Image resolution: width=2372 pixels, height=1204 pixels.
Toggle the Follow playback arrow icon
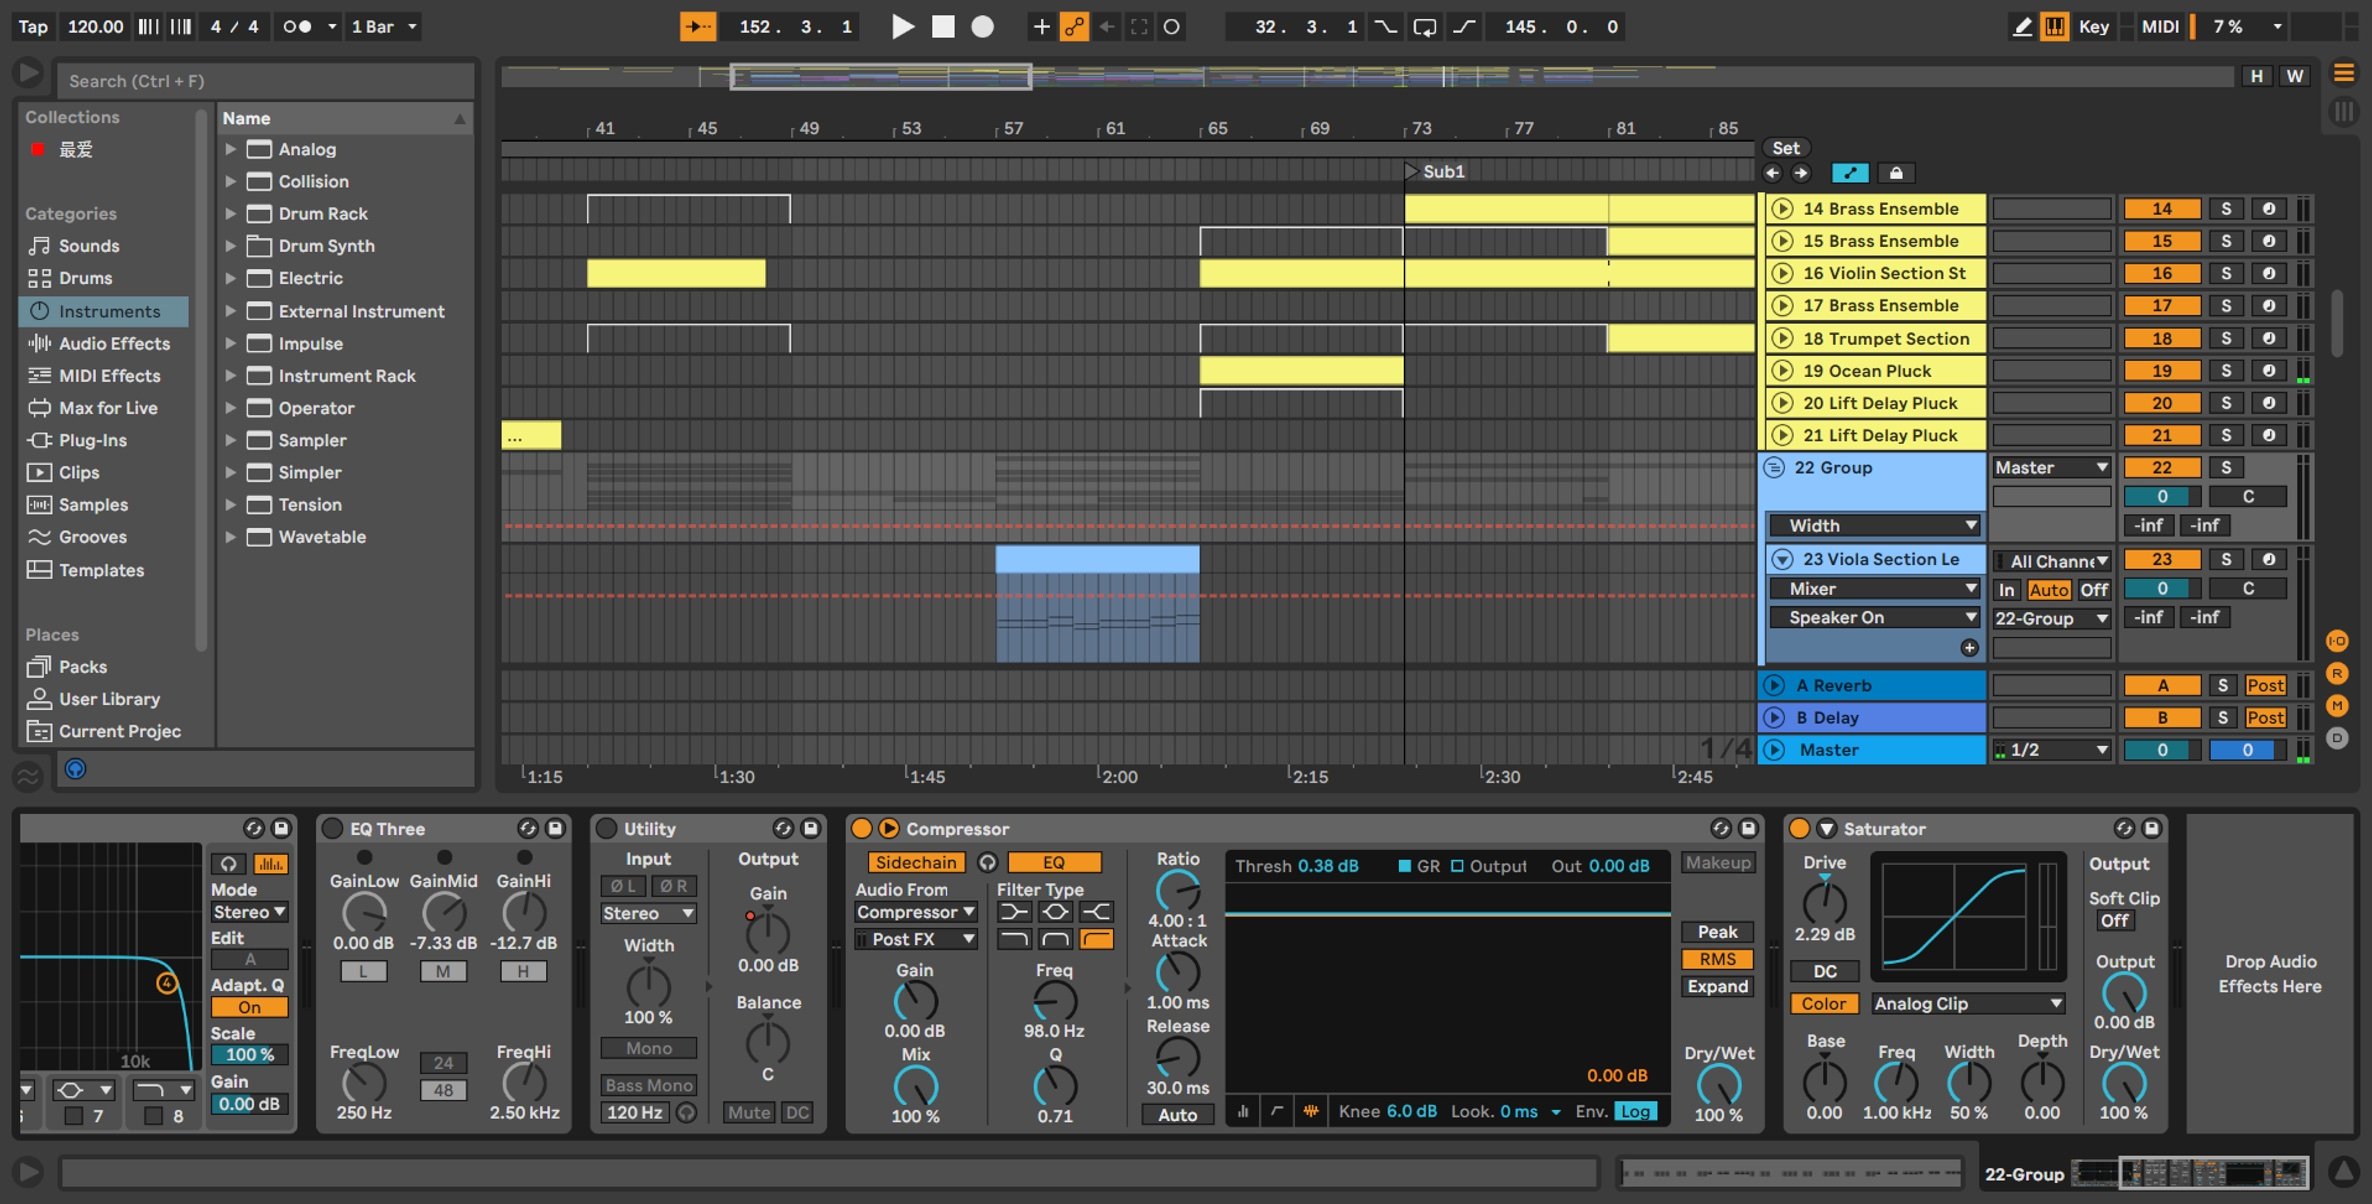698,27
